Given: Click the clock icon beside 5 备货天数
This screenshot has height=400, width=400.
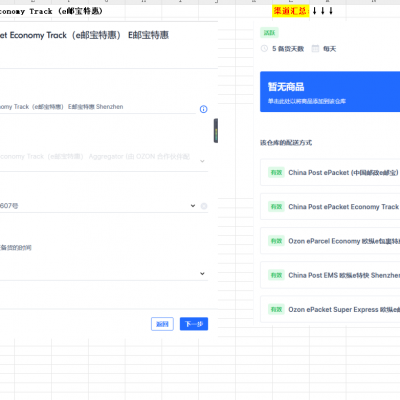Looking at the screenshot, I should click(264, 49).
